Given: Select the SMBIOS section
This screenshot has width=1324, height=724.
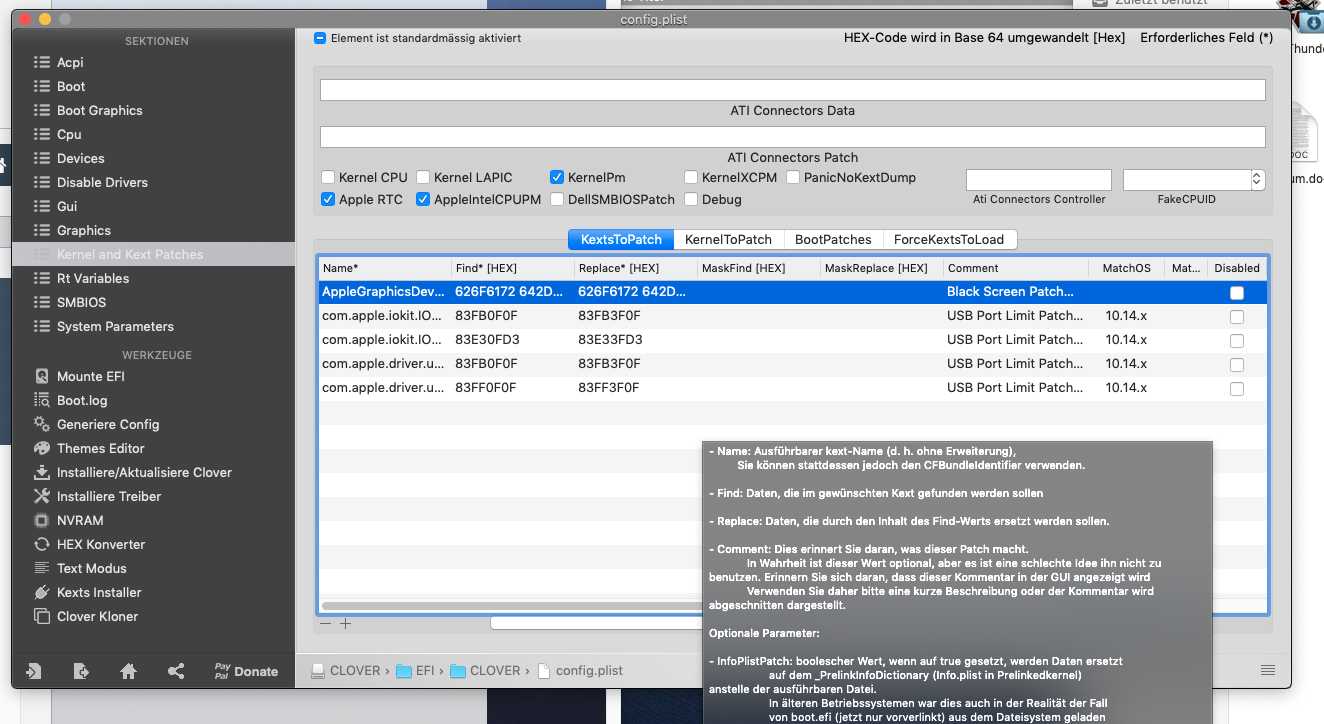Looking at the screenshot, I should coord(81,302).
